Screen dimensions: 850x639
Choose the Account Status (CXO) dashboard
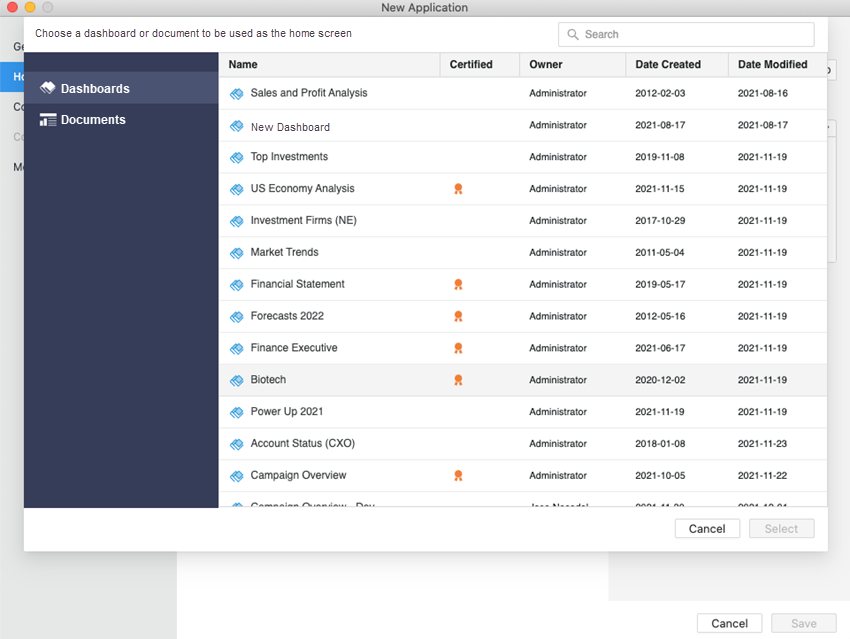click(x=302, y=444)
